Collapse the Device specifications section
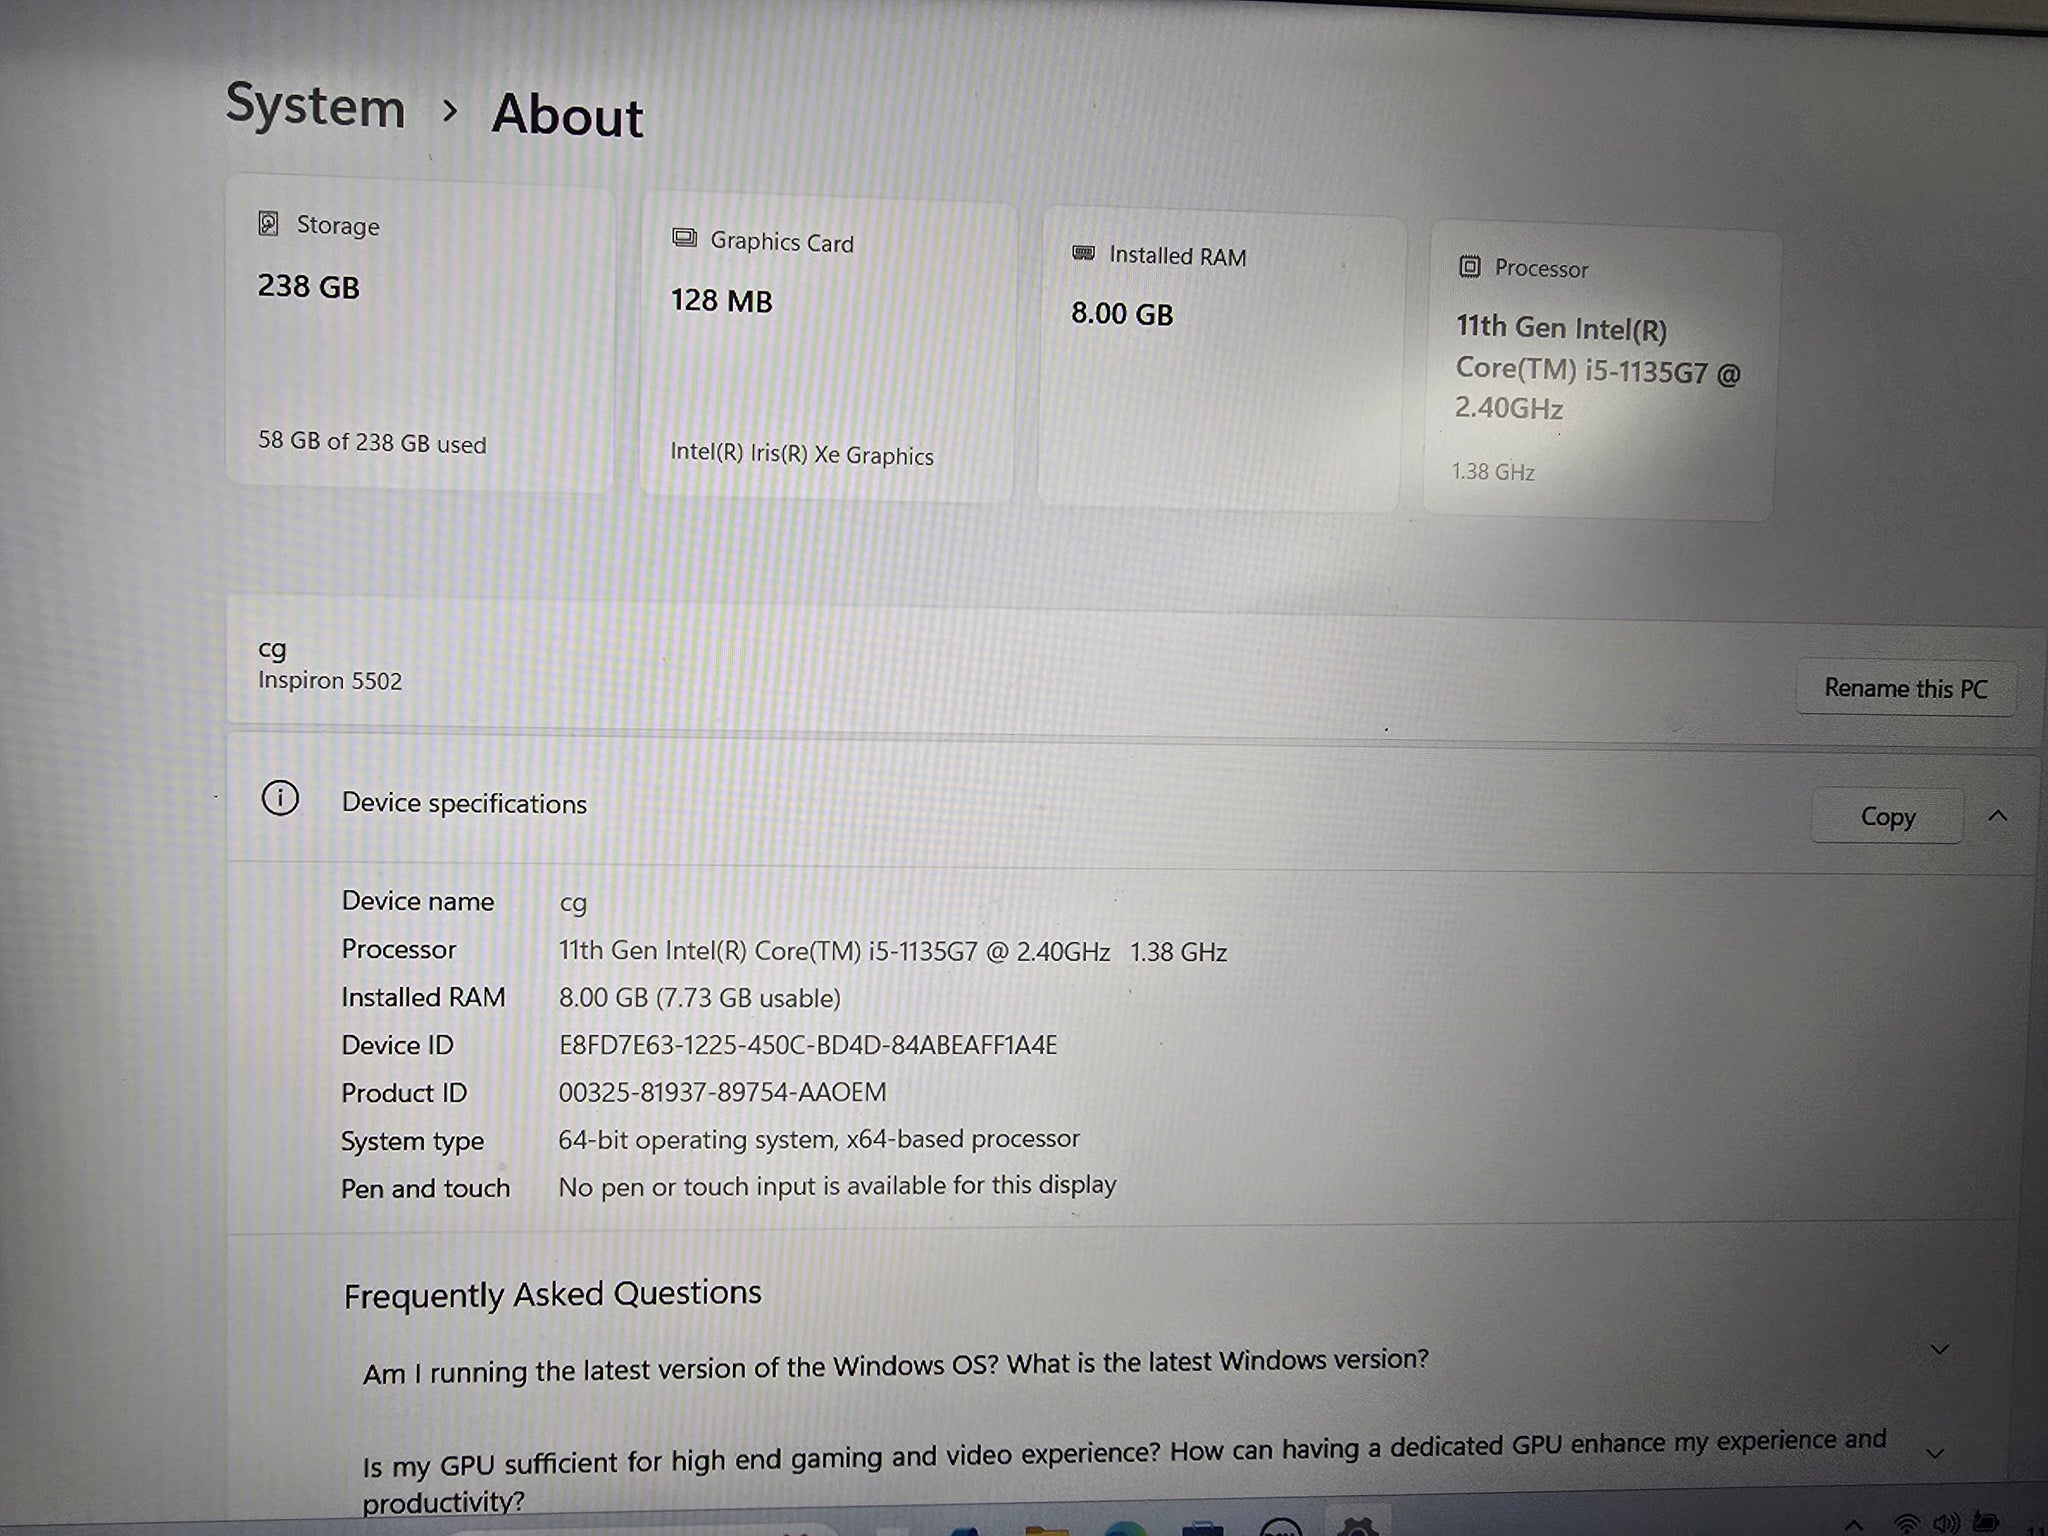 click(1998, 816)
